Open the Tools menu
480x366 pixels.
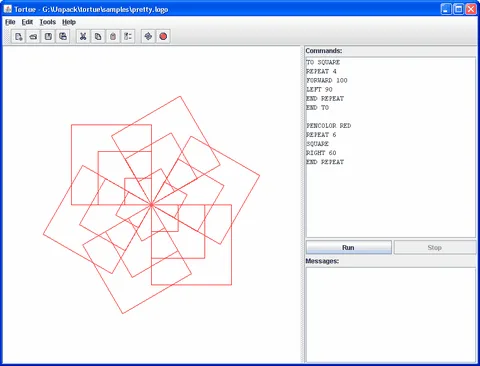[x=48, y=22]
